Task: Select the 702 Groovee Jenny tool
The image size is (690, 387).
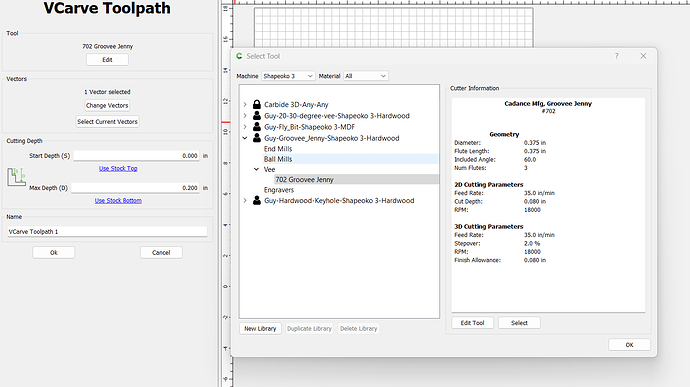Action: click(x=356, y=180)
